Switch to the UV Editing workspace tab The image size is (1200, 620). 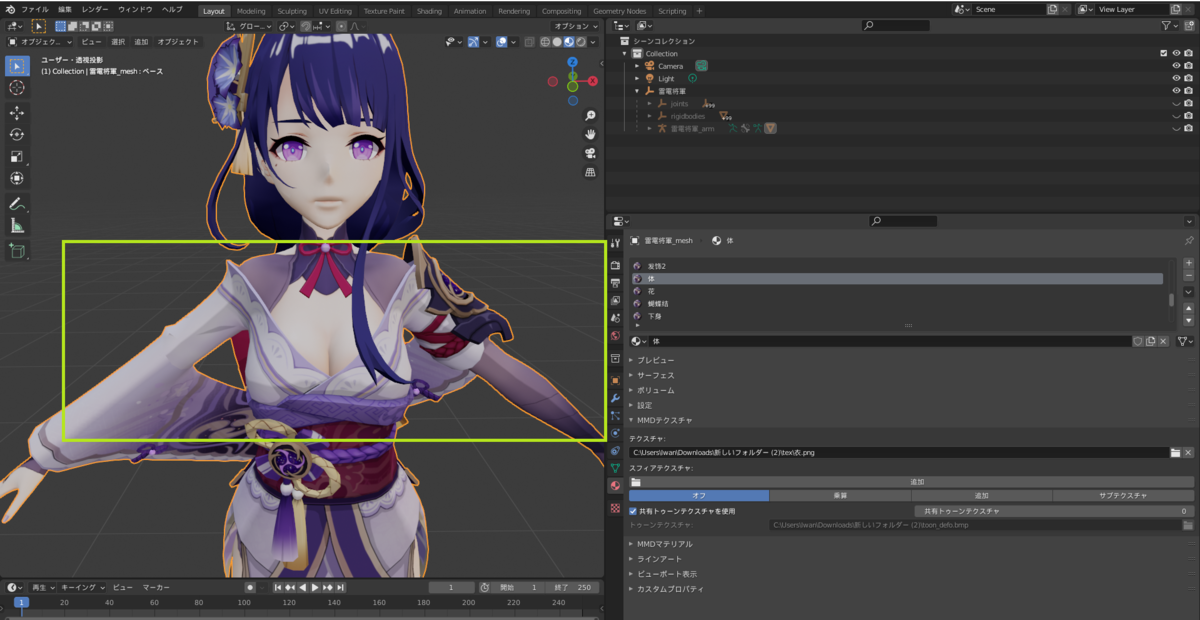[335, 11]
